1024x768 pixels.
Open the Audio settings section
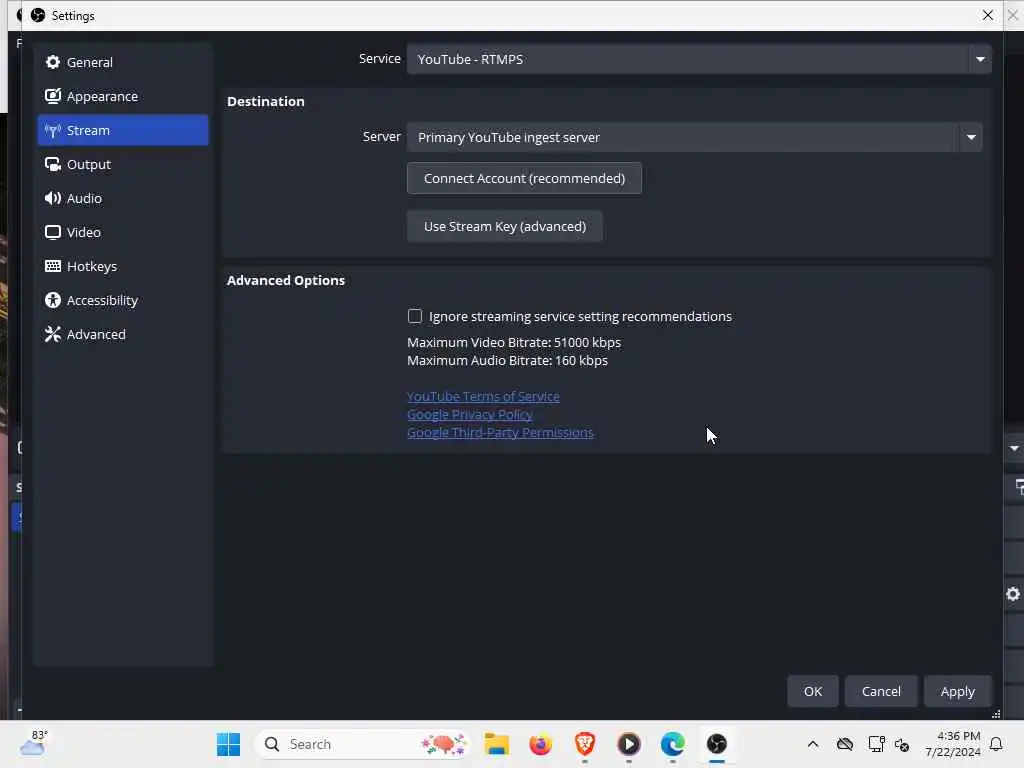pyautogui.click(x=123, y=198)
